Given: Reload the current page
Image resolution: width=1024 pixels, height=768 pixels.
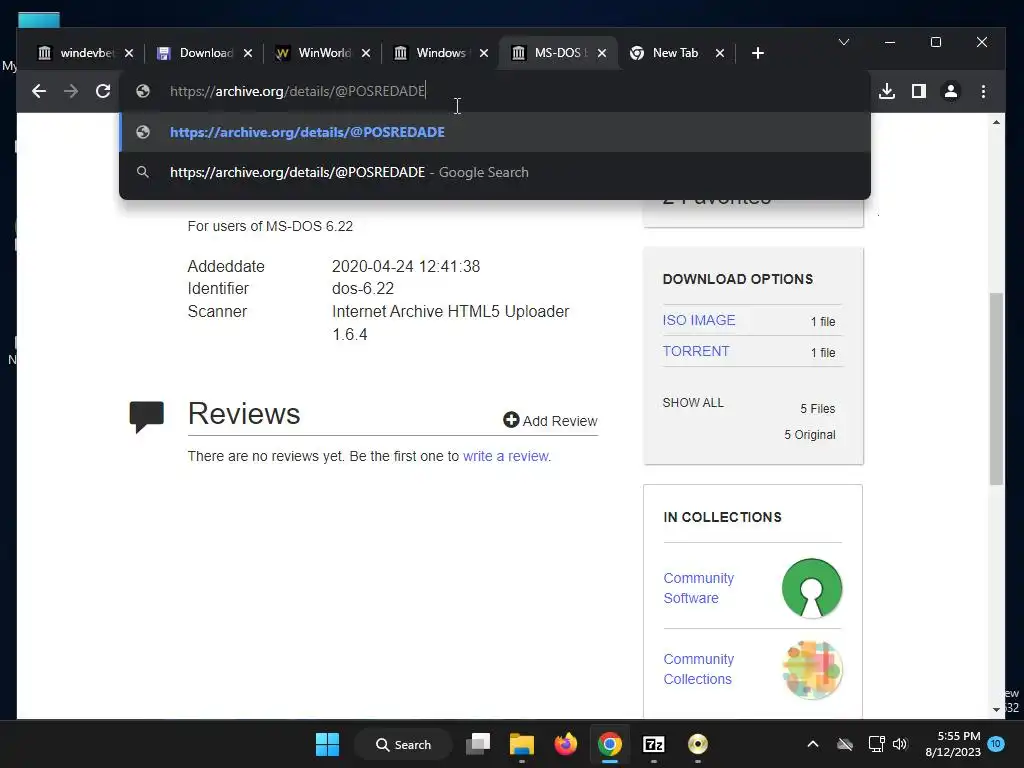Looking at the screenshot, I should coord(103,91).
